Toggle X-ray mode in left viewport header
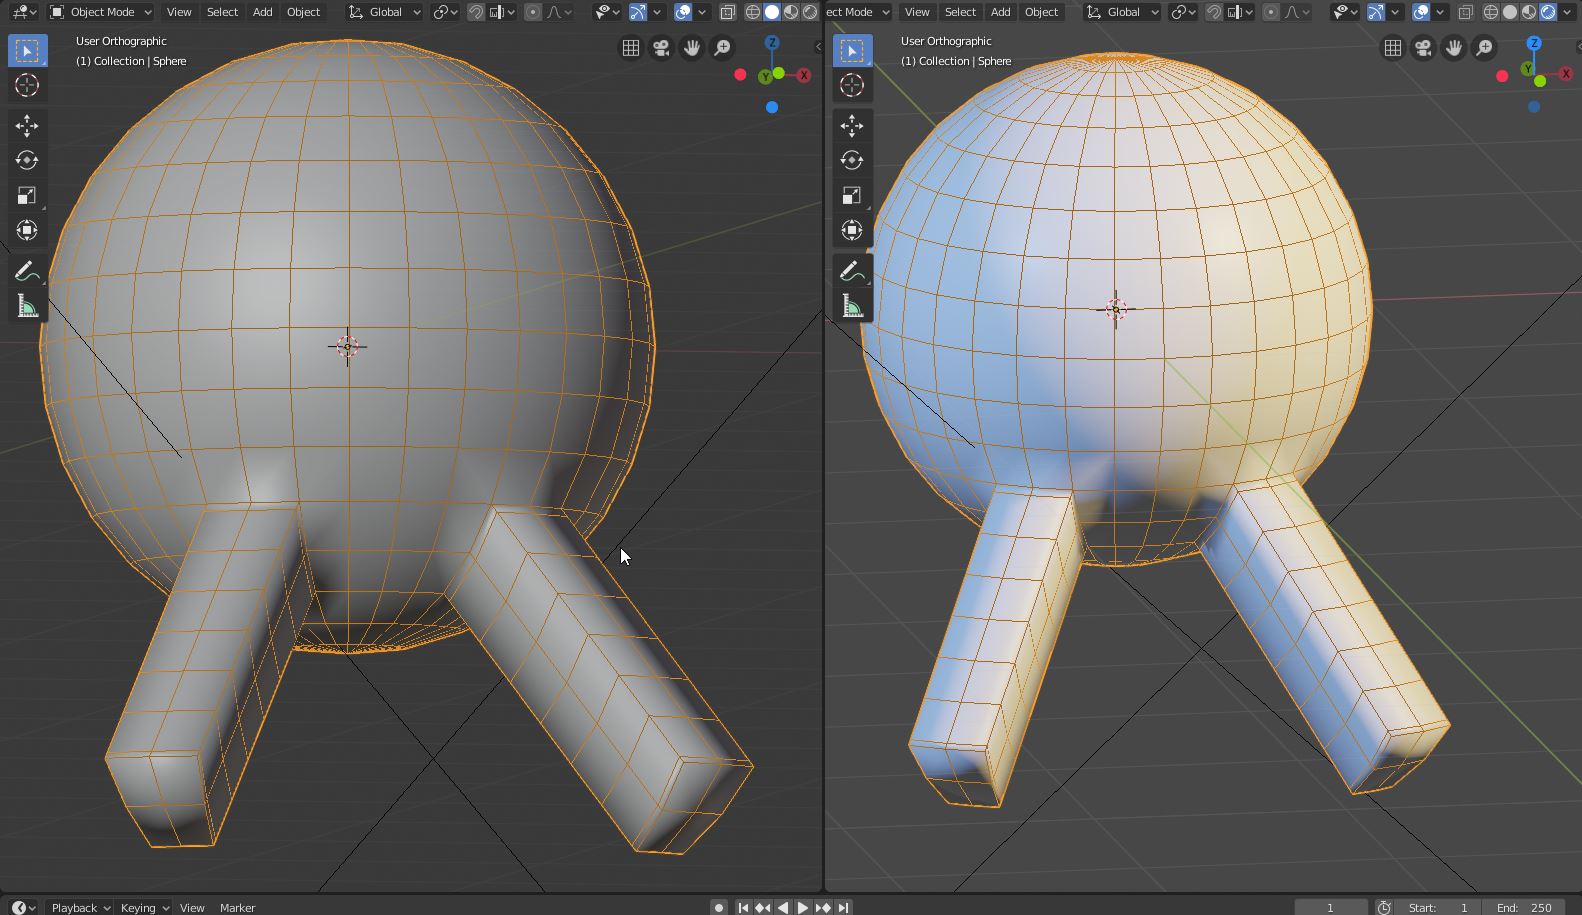Screen dimensions: 1582x915 728,12
